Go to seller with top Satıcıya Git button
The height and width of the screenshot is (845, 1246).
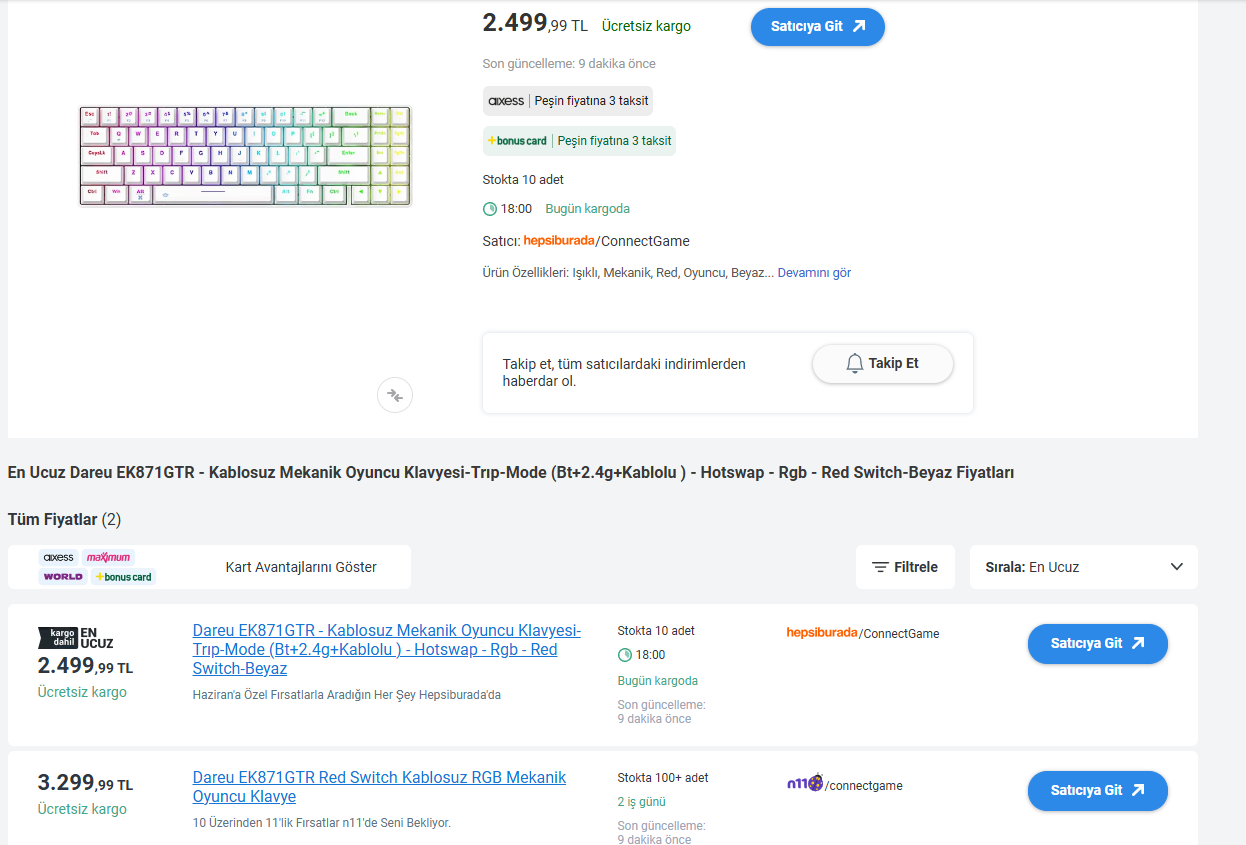tap(817, 27)
